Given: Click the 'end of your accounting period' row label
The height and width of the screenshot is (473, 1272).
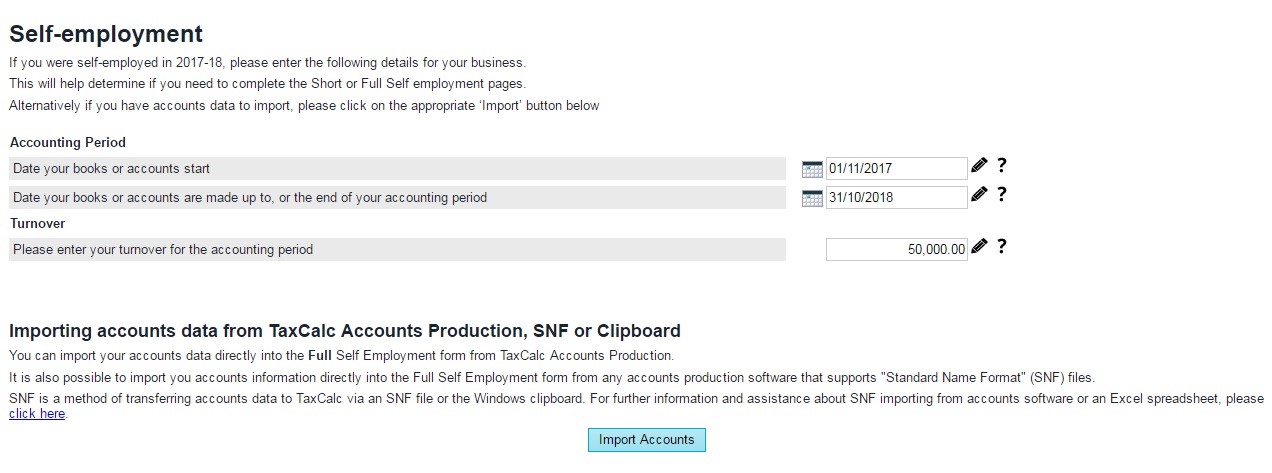Looking at the screenshot, I should click(250, 198).
